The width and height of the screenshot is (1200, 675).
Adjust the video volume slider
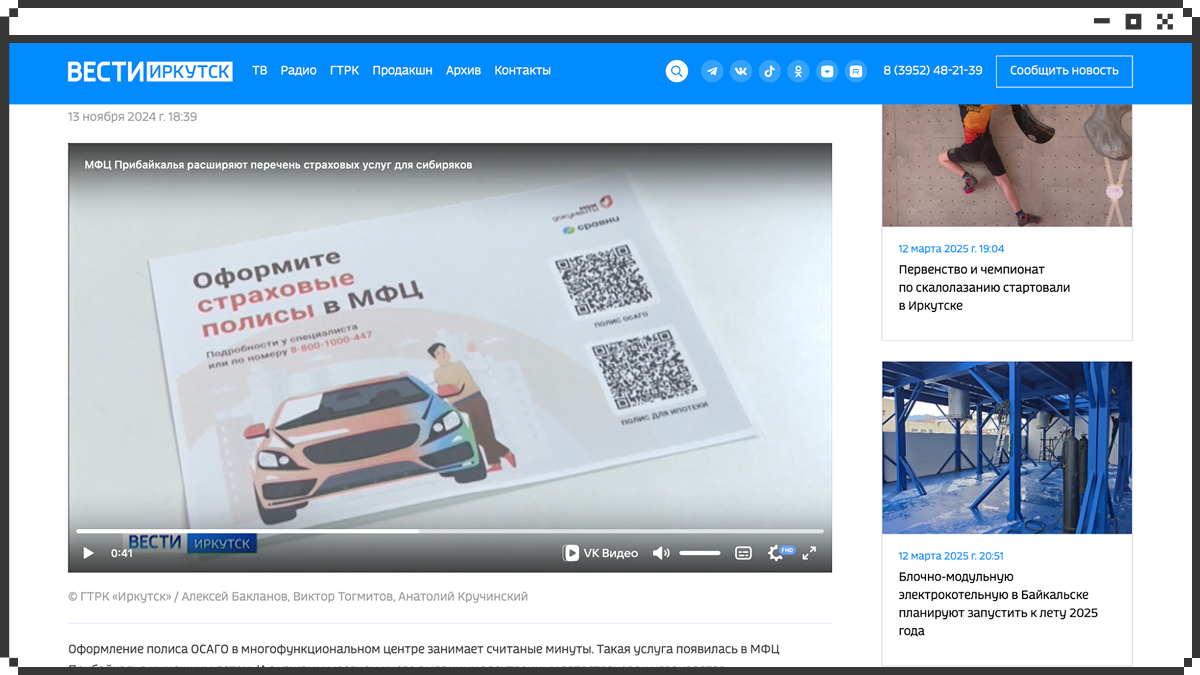click(699, 553)
